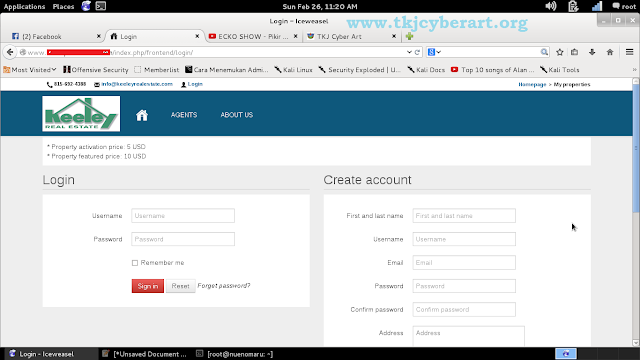Focus the First and last name field

464,216
